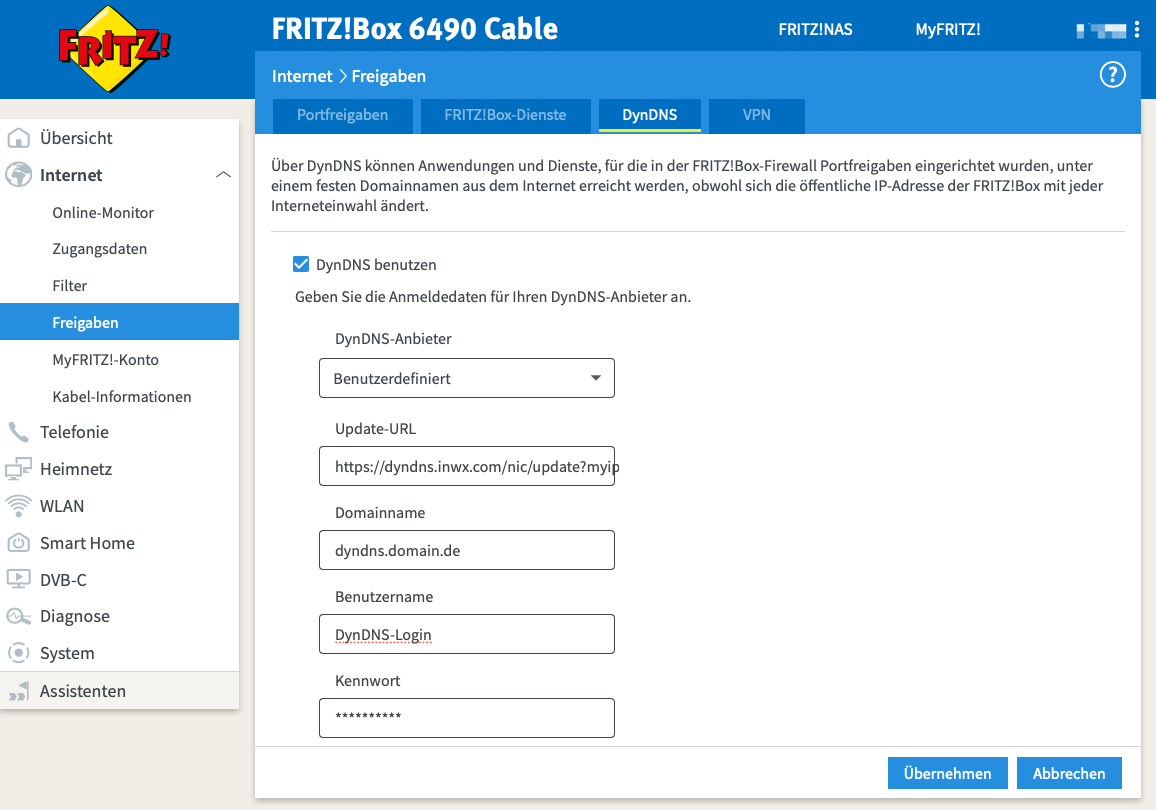The width and height of the screenshot is (1156, 810).
Task: Click the Heimnetz computers icon
Action: [x=18, y=469]
